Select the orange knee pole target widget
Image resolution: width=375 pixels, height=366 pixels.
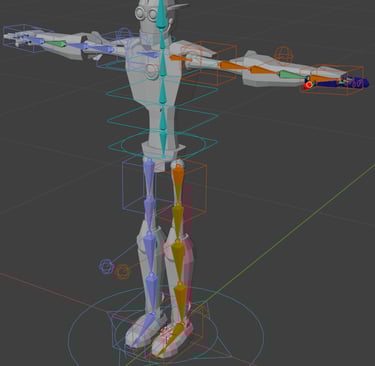click(122, 272)
